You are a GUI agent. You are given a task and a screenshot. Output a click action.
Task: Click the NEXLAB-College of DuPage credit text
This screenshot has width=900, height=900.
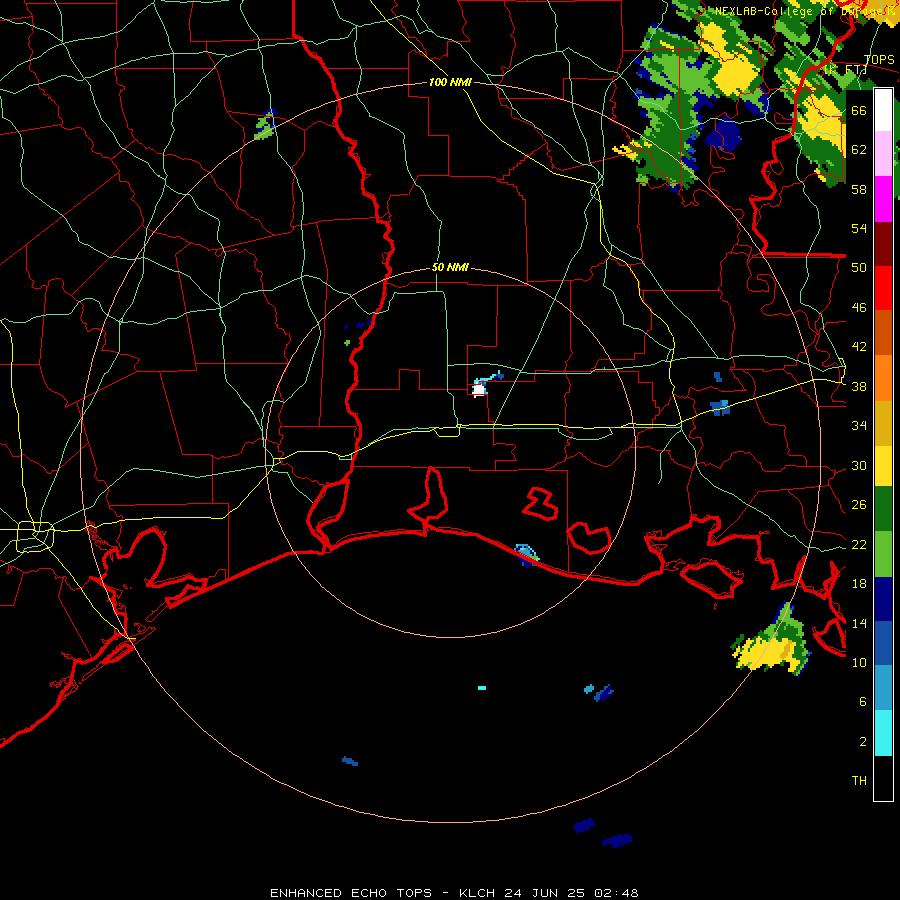(x=806, y=11)
